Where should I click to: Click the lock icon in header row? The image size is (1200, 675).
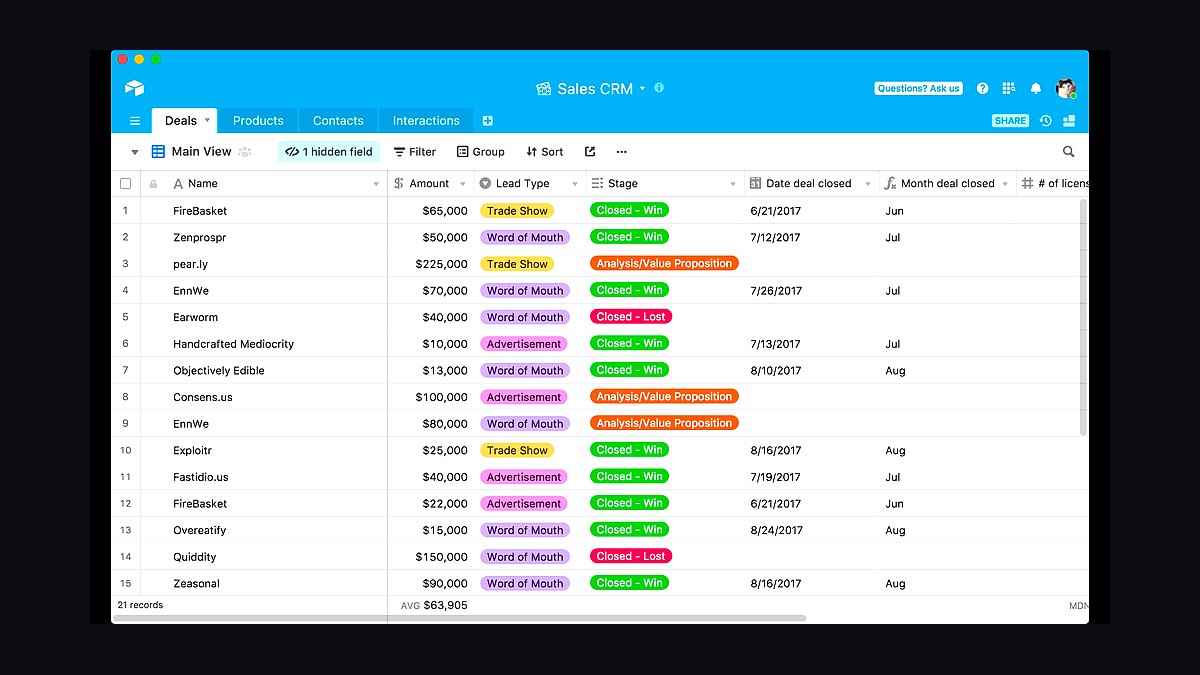tap(153, 184)
